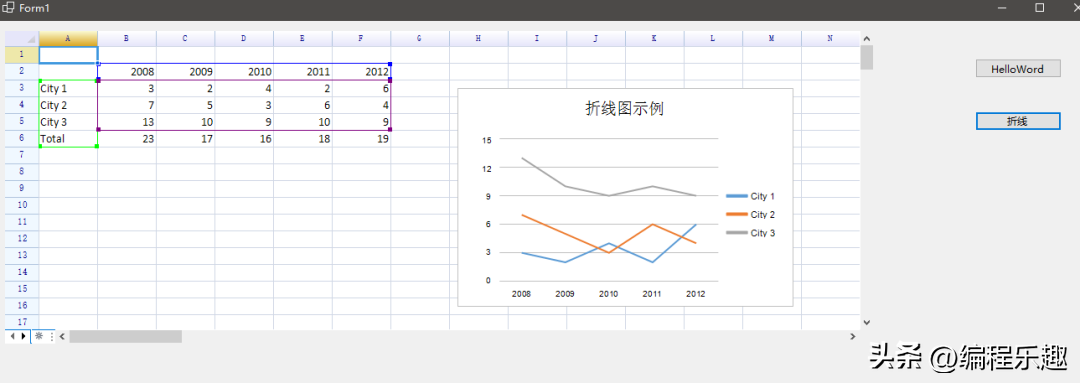Select column B header
Screen dimensions: 1080x383
tap(127, 39)
